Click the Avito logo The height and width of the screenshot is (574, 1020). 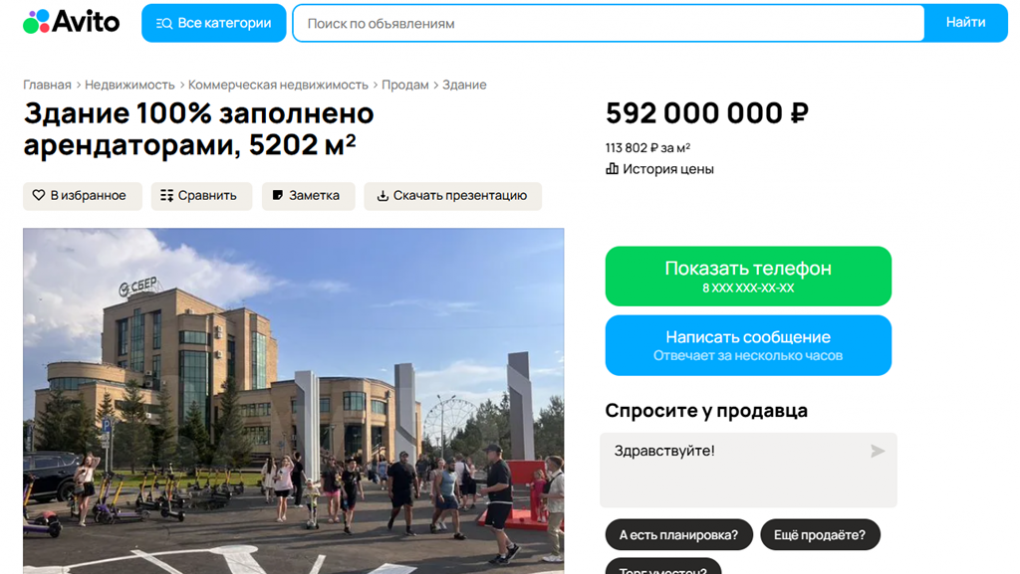point(72,22)
